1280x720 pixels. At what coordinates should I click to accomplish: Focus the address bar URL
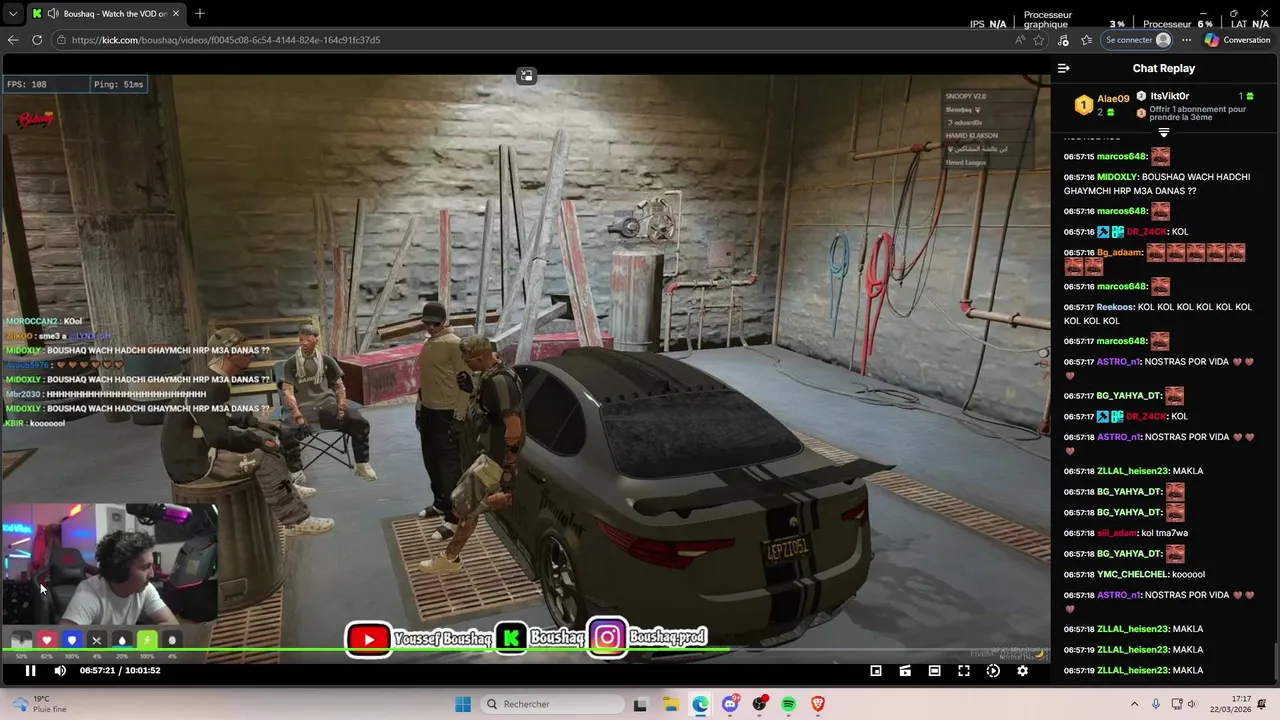click(x=226, y=40)
